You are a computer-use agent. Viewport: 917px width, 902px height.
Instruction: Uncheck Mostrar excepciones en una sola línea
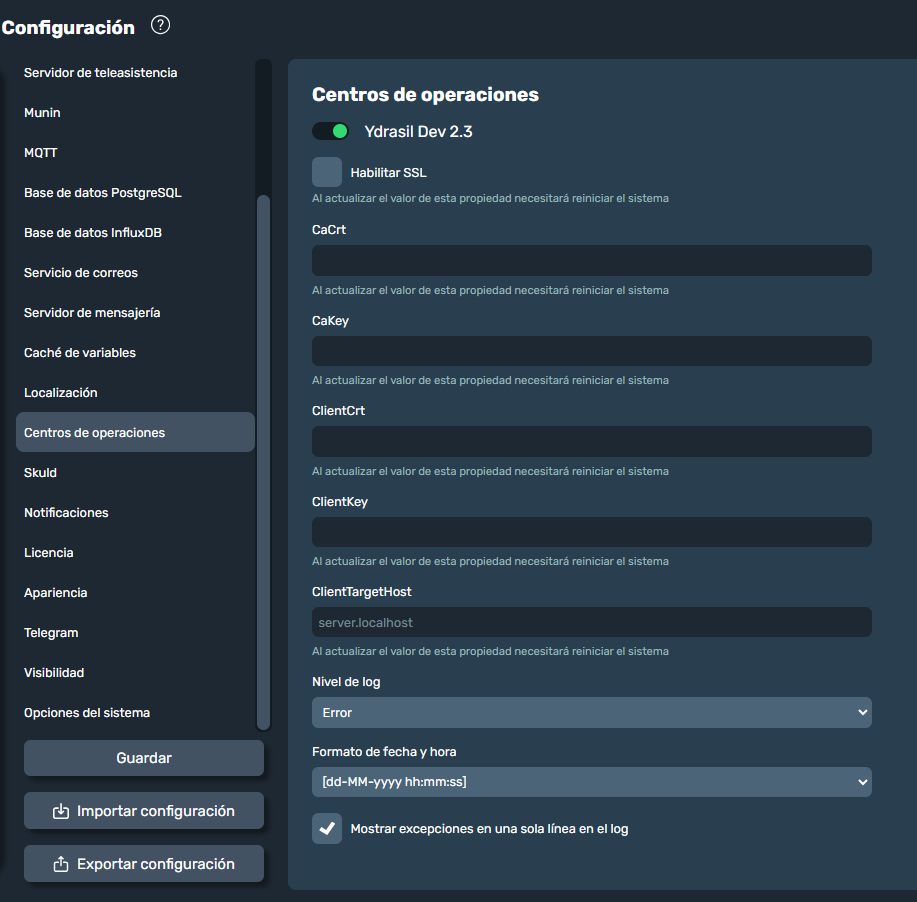pos(327,828)
